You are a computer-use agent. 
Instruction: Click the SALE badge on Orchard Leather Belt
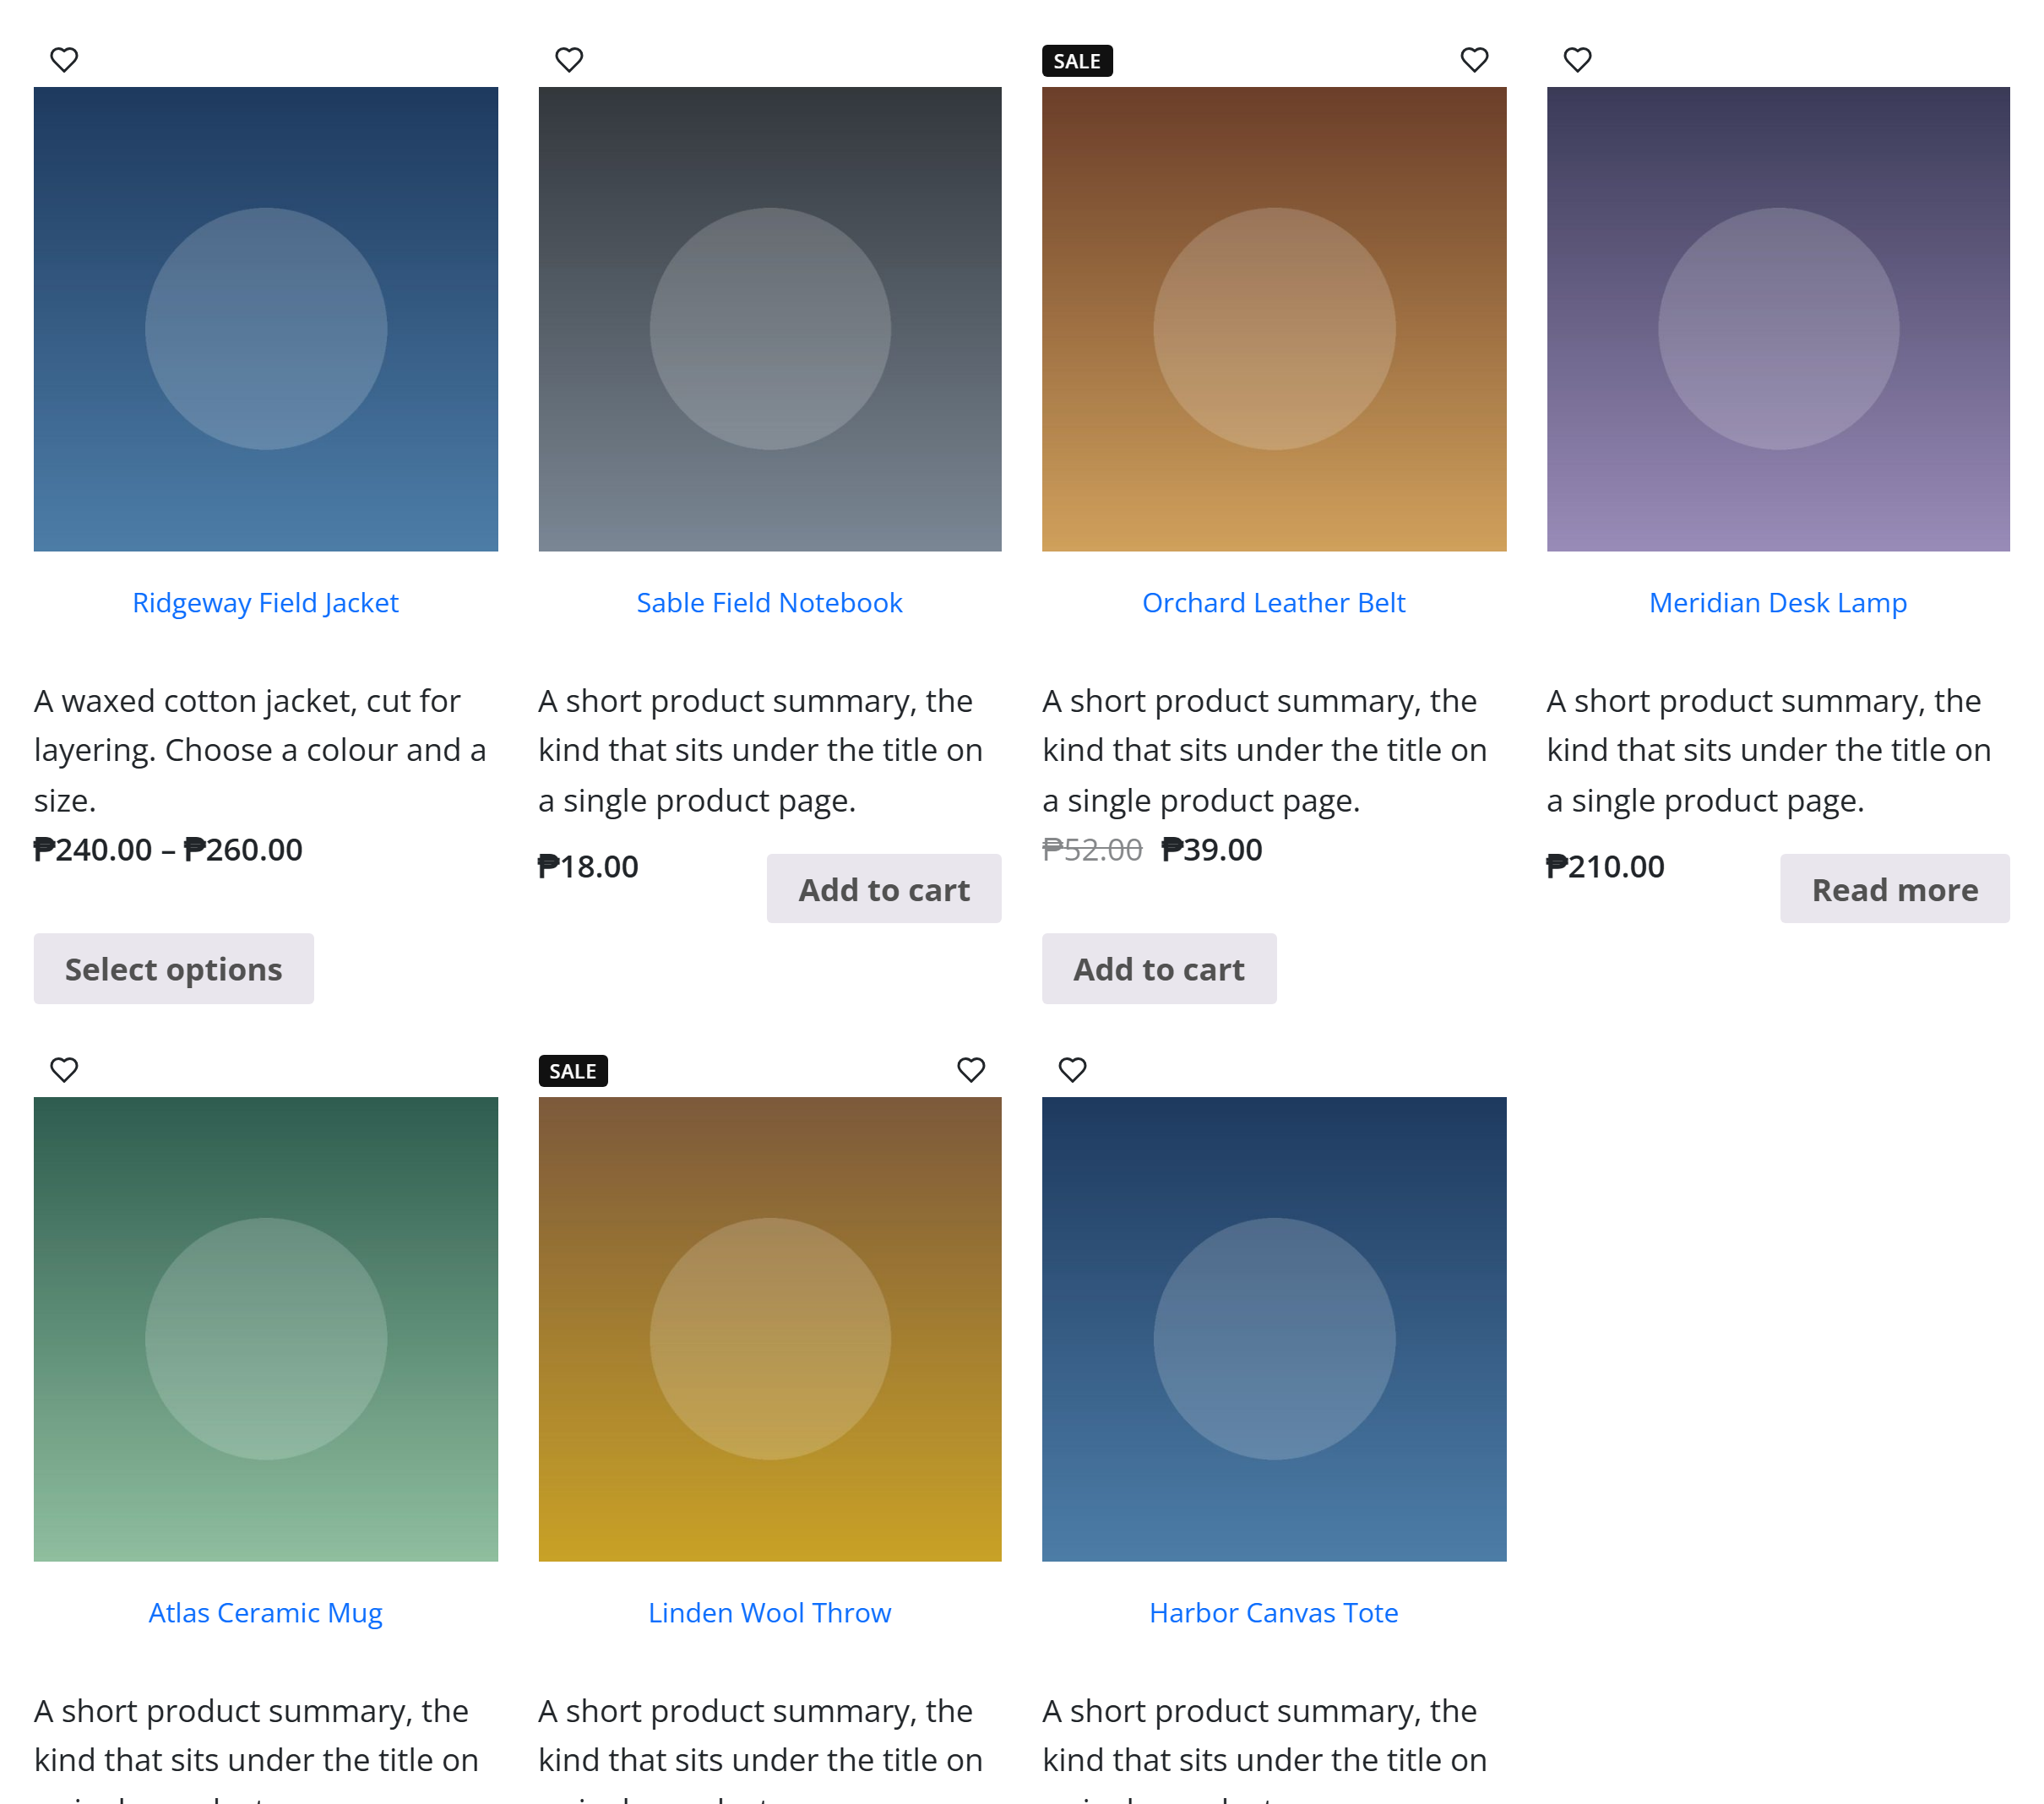click(x=1077, y=61)
